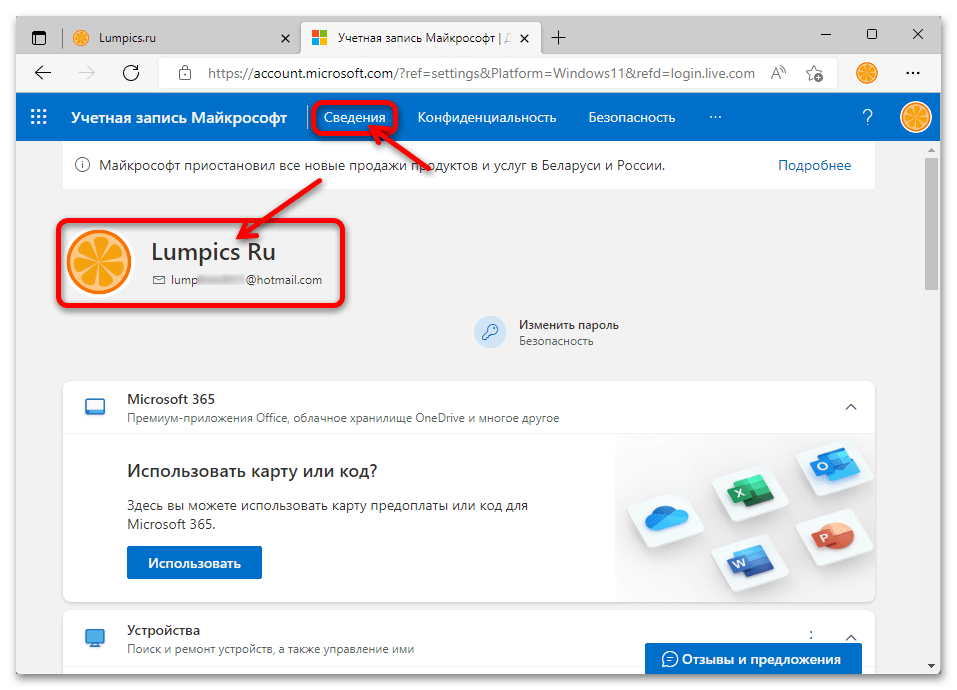This screenshot has width=957, height=690.
Task: Click the scrollbar down arrow
Action: [931, 666]
